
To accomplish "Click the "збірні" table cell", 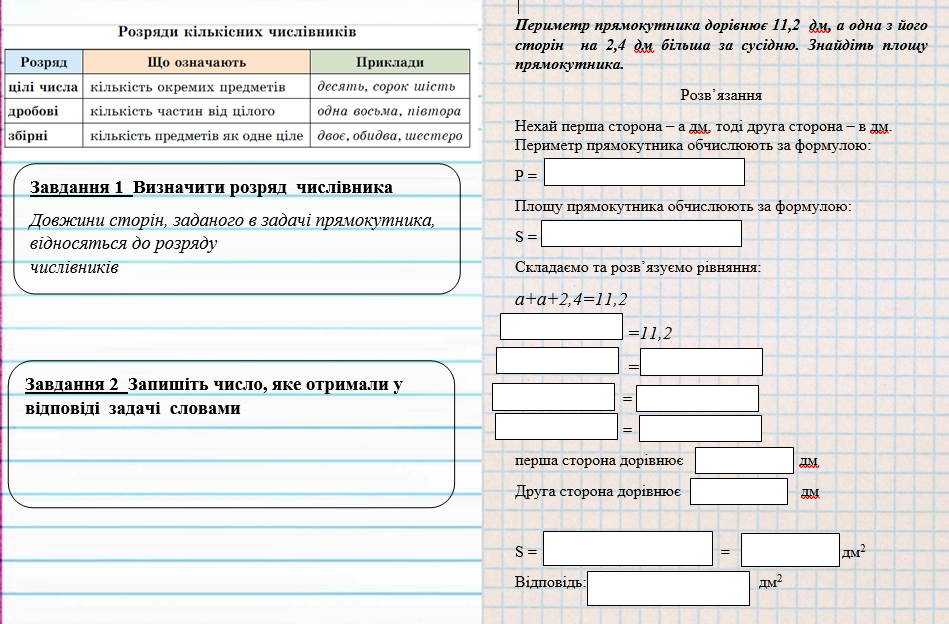I will click(44, 135).
